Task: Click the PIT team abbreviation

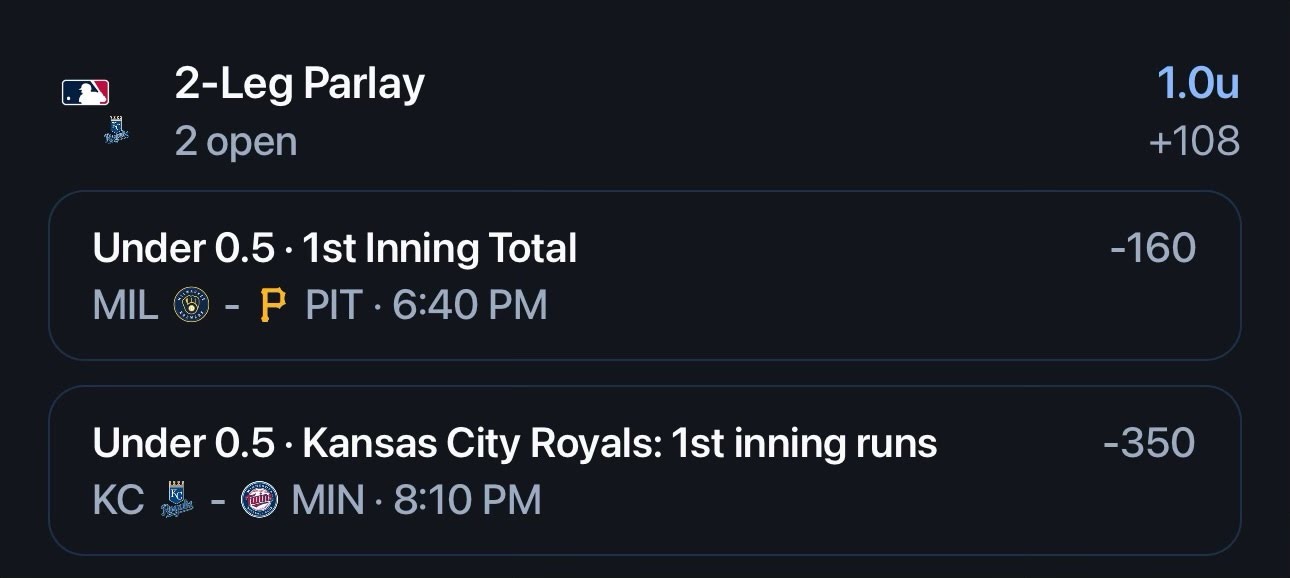Action: (x=333, y=305)
